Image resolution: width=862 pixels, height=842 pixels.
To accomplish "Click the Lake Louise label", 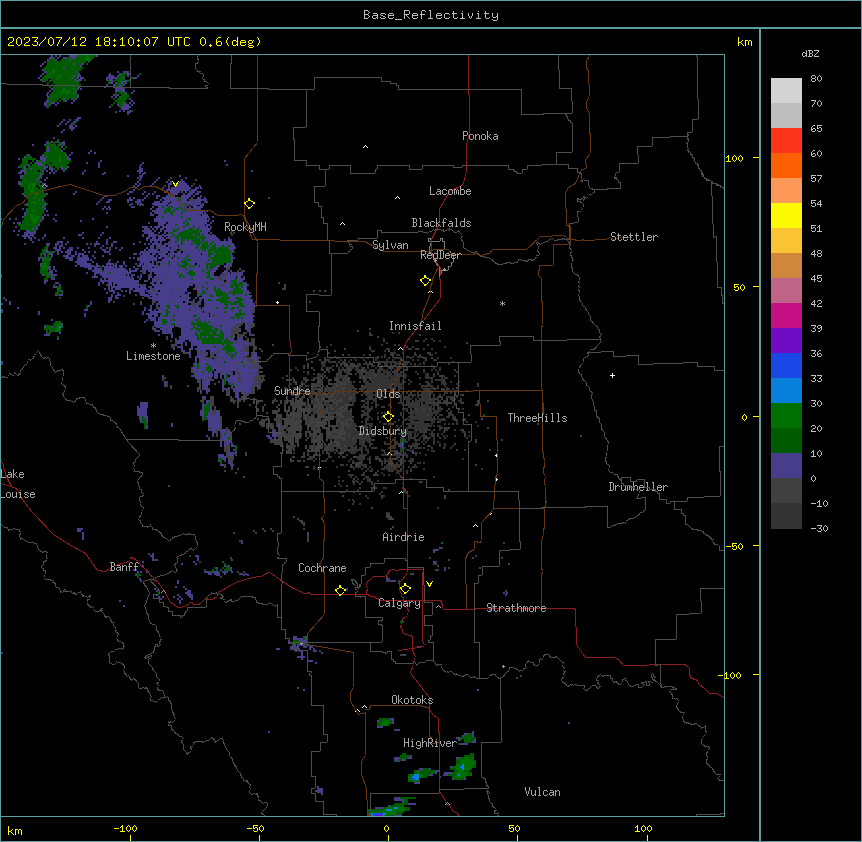I will point(18,484).
